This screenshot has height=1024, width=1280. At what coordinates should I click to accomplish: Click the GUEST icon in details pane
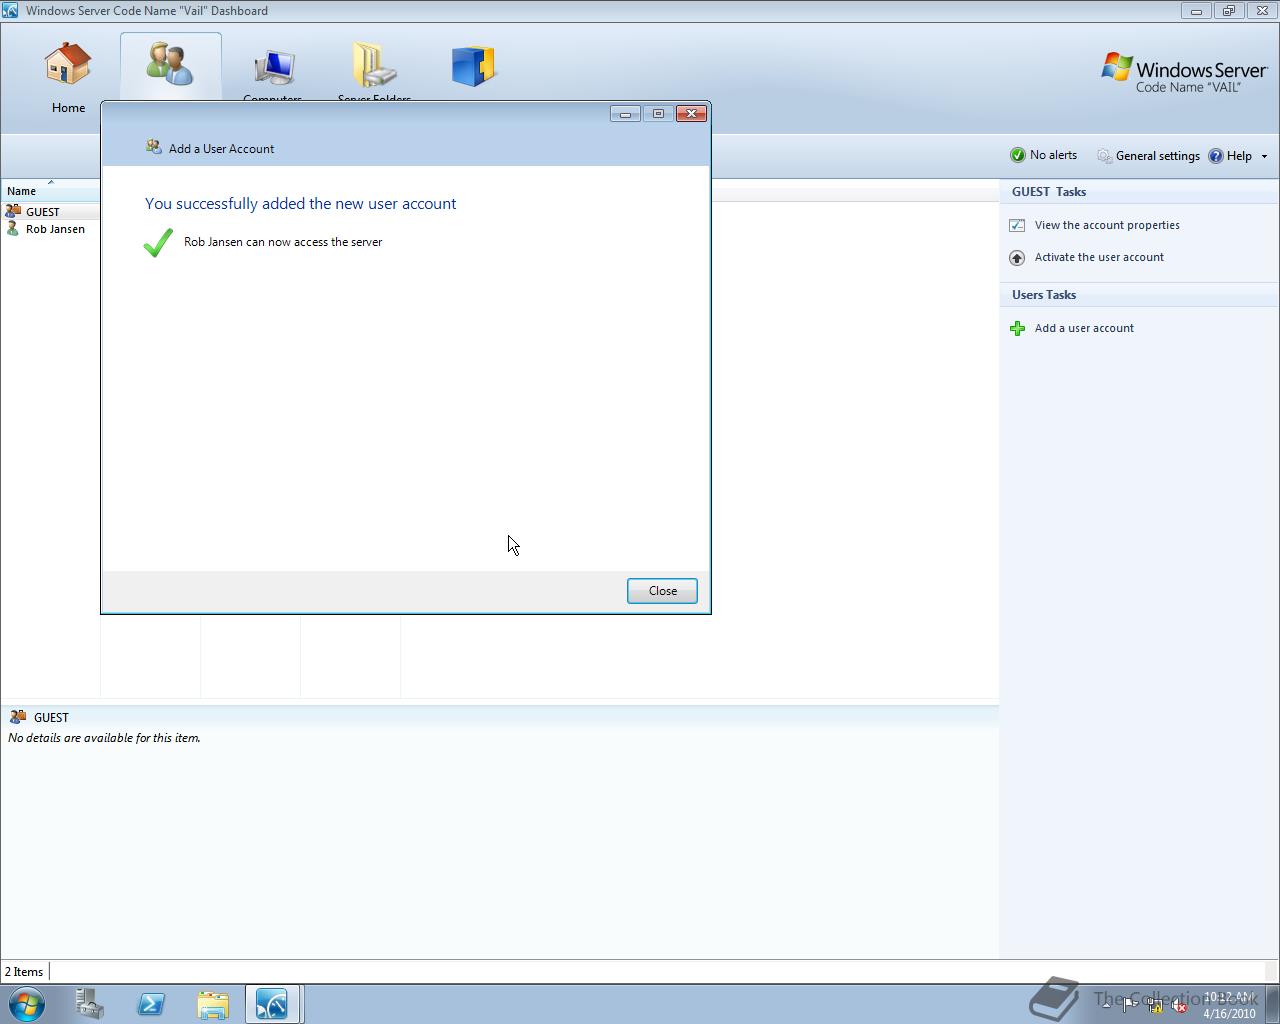coord(18,717)
